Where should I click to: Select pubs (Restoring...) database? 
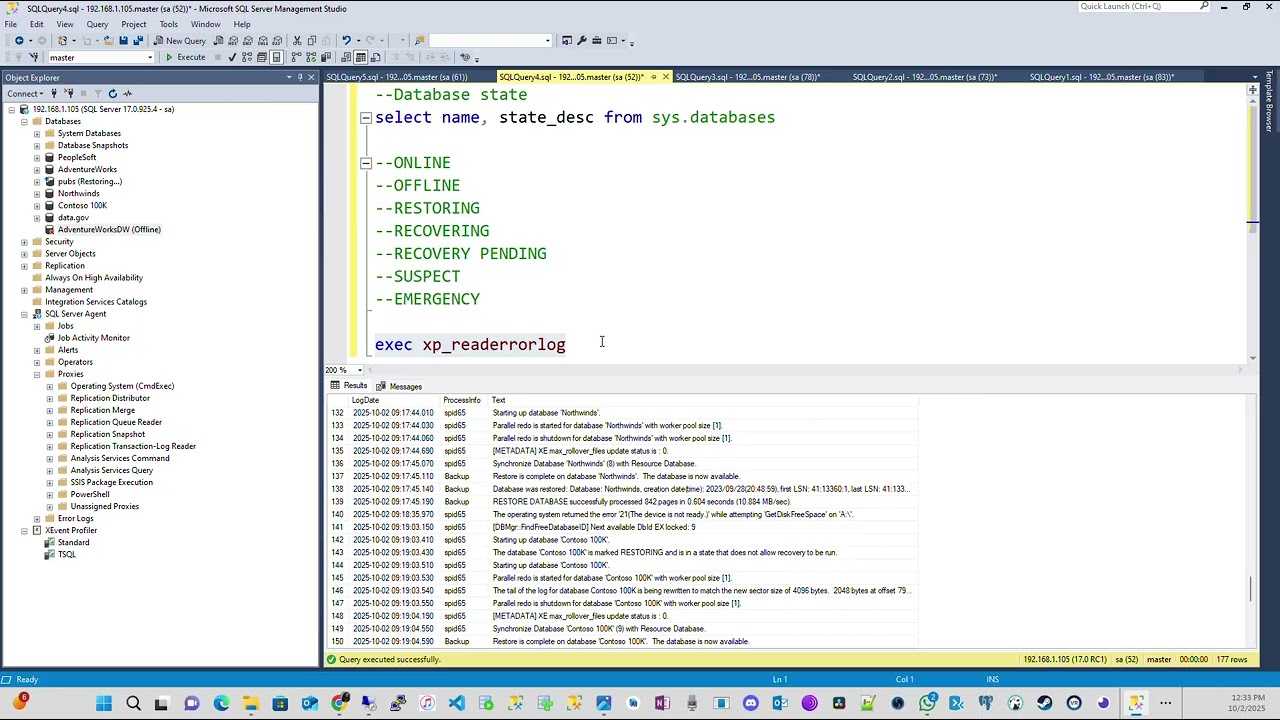[x=90, y=181]
